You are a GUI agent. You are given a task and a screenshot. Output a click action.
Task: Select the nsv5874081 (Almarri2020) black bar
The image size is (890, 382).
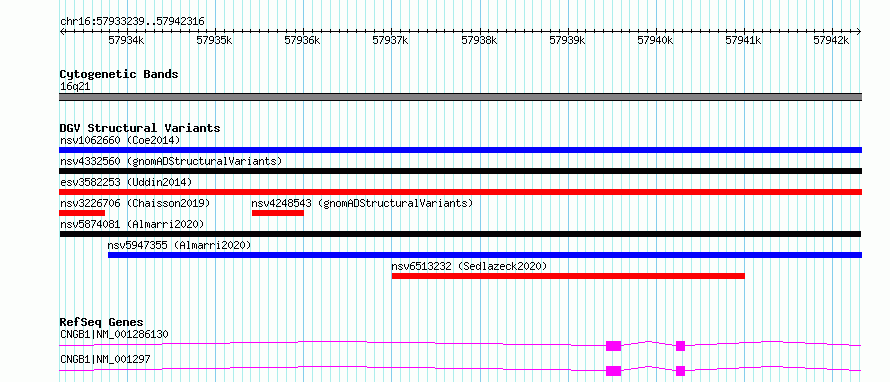[460, 234]
